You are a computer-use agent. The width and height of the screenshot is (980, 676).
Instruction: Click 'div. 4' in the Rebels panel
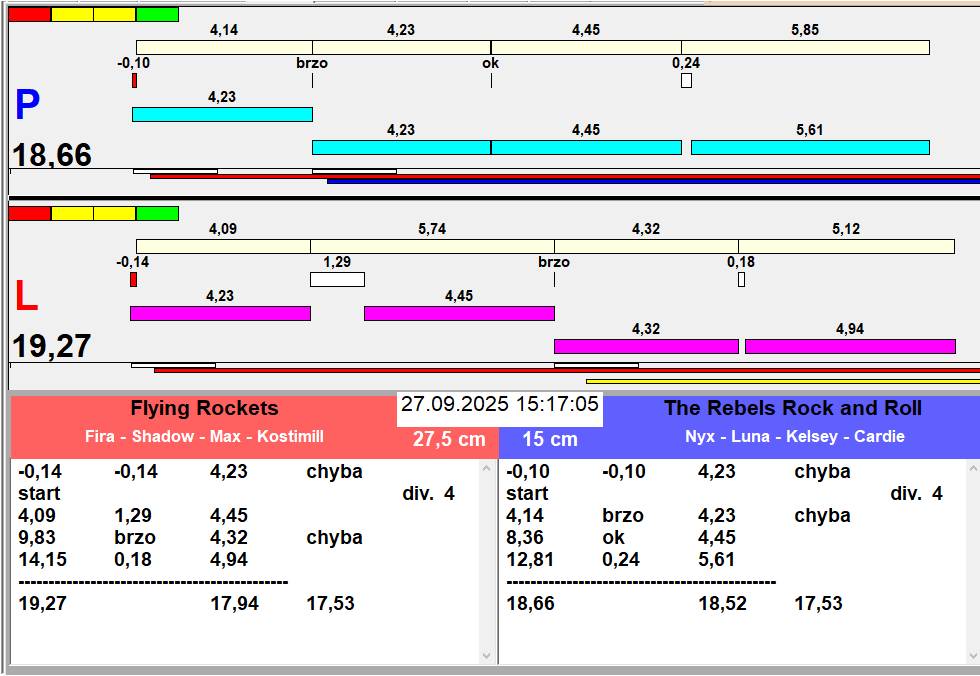(x=916, y=494)
